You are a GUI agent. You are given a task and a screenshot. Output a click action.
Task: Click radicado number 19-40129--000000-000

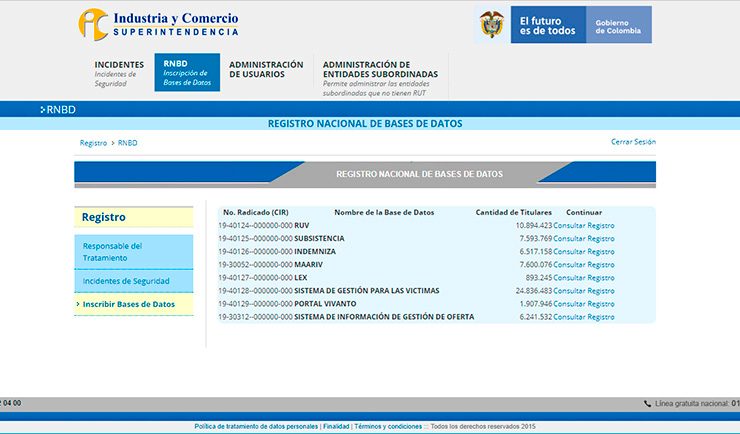click(x=255, y=304)
